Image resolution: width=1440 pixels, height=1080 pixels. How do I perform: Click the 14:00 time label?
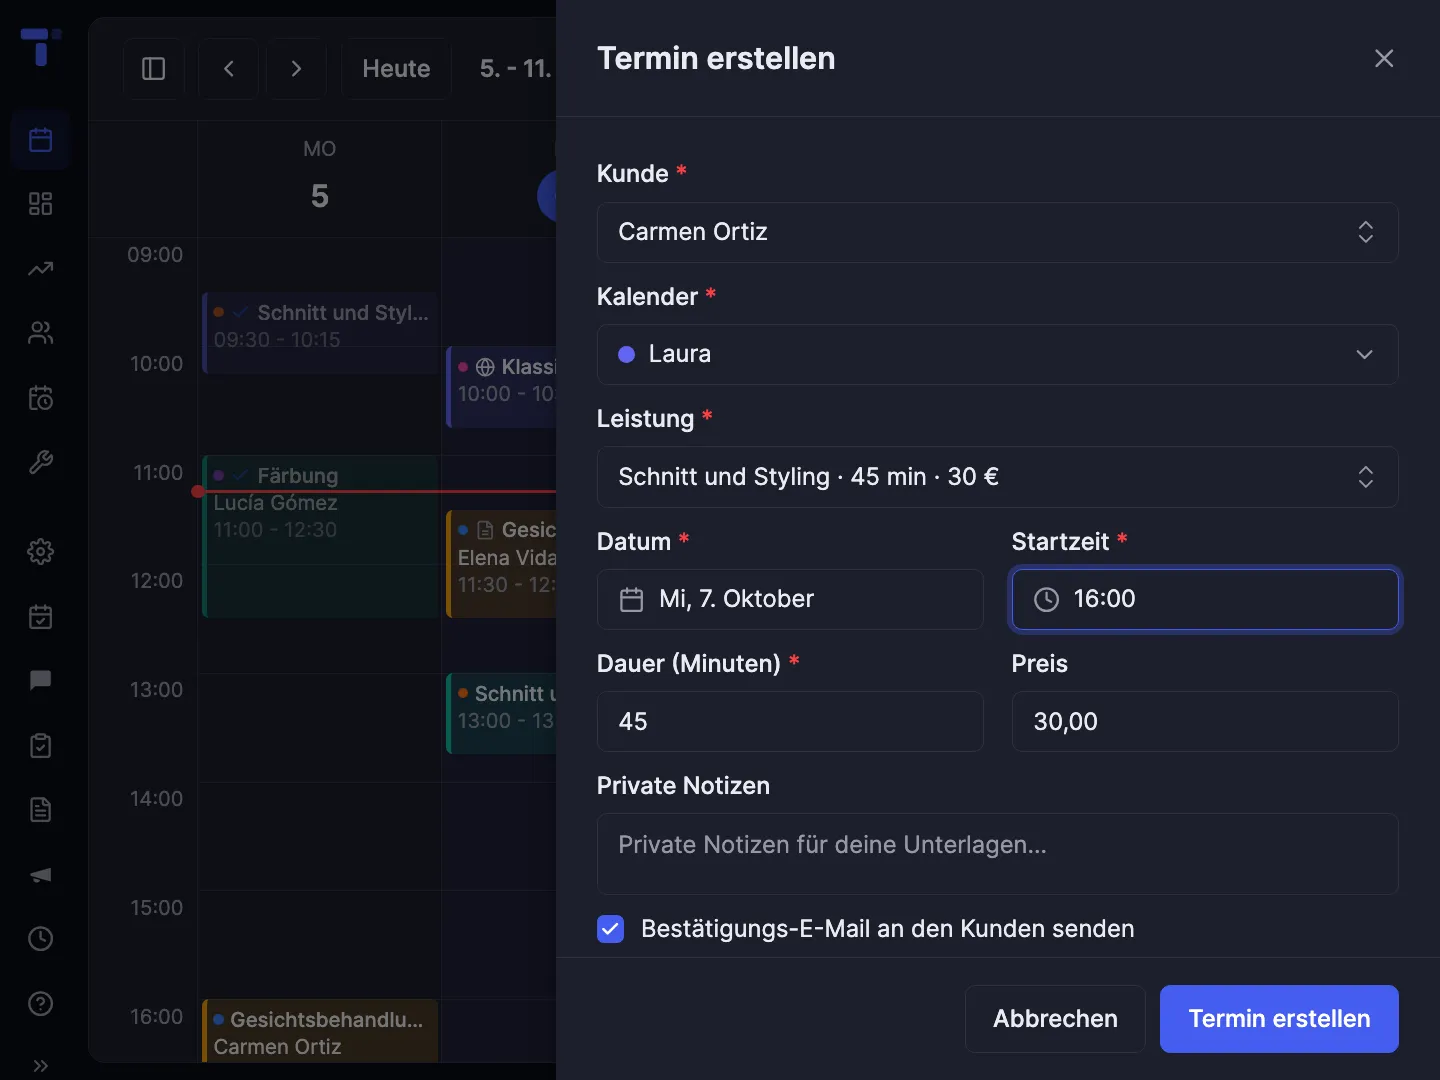click(156, 799)
